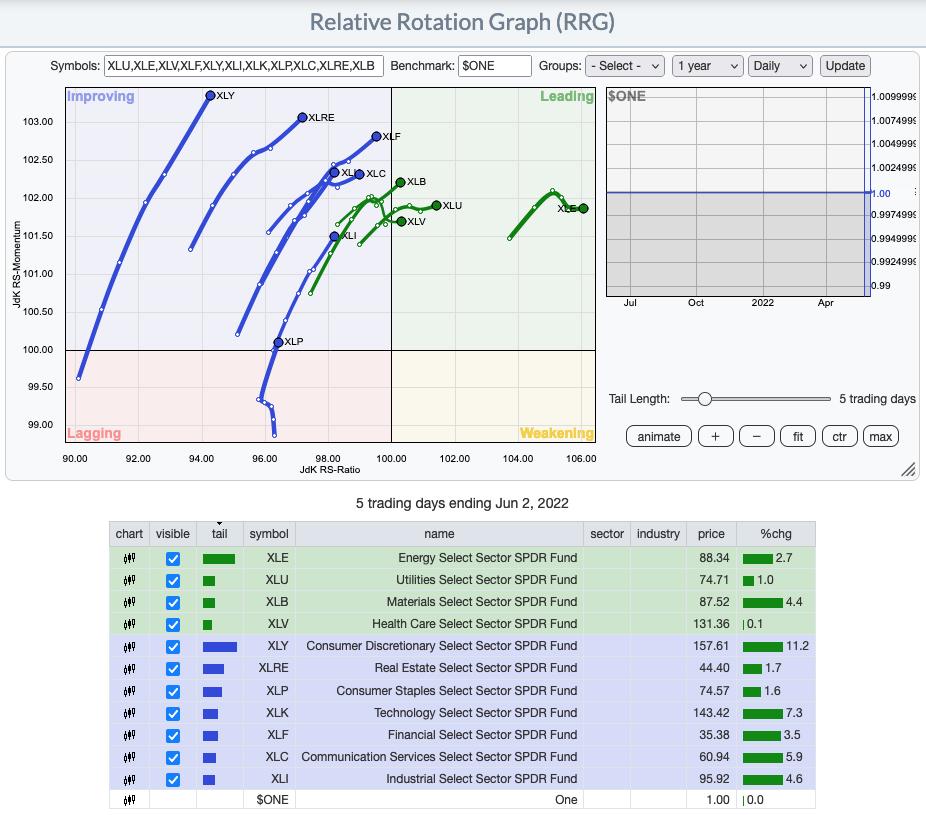Open the chart icon for XLE row
The image size is (926, 815).
pos(129,558)
